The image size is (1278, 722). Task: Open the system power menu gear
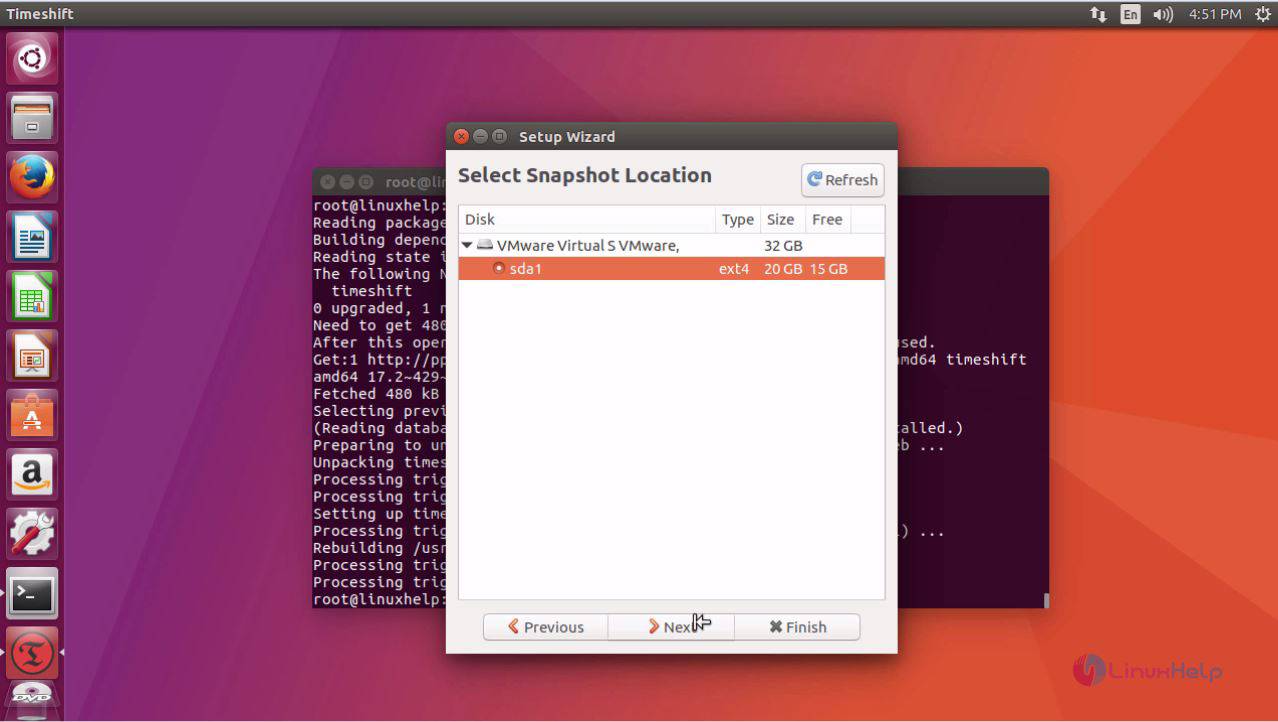pyautogui.click(x=1262, y=14)
